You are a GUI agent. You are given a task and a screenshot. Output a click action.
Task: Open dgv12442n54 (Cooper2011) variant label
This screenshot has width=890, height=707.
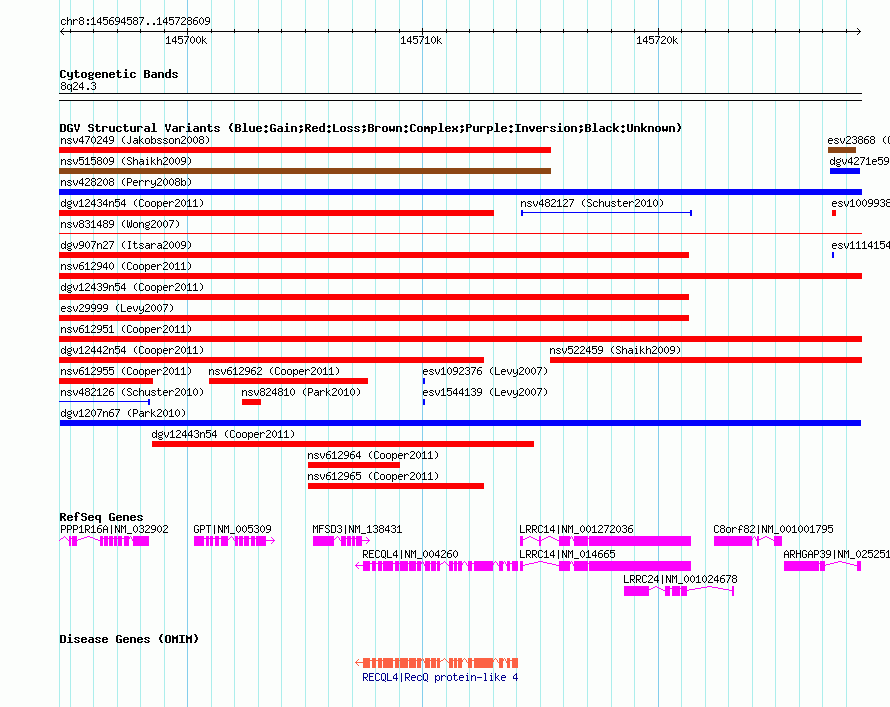point(132,350)
